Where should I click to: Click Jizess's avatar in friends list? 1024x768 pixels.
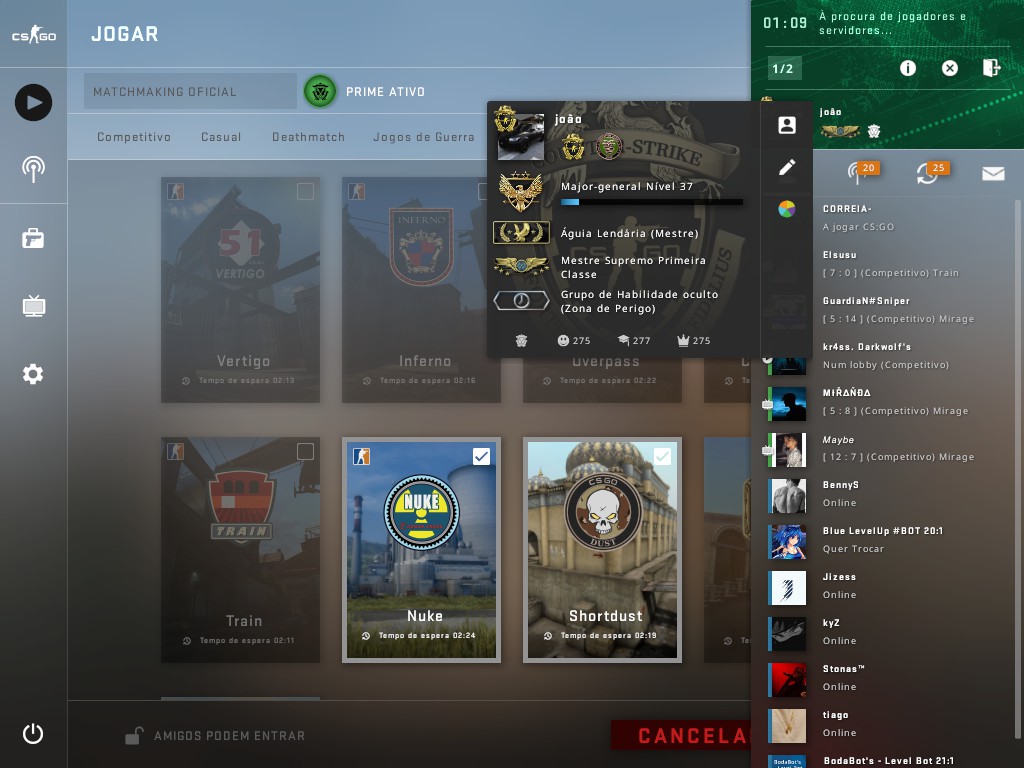tap(787, 588)
